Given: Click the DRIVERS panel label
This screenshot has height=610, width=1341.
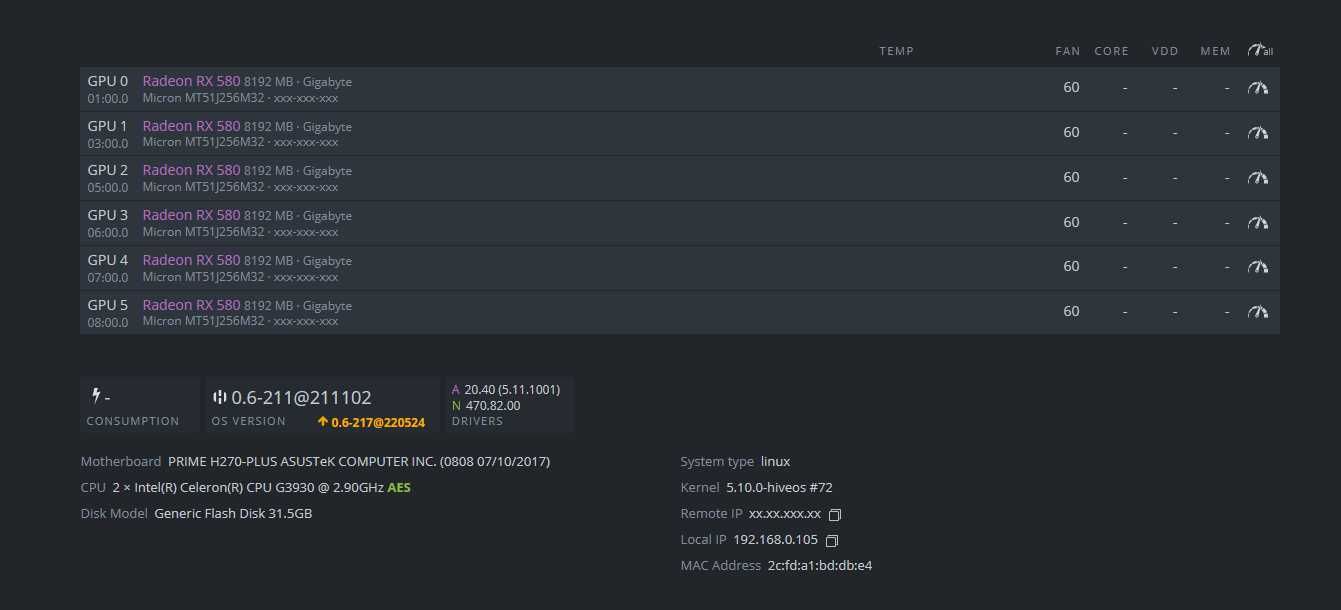Looking at the screenshot, I should pos(477,421).
